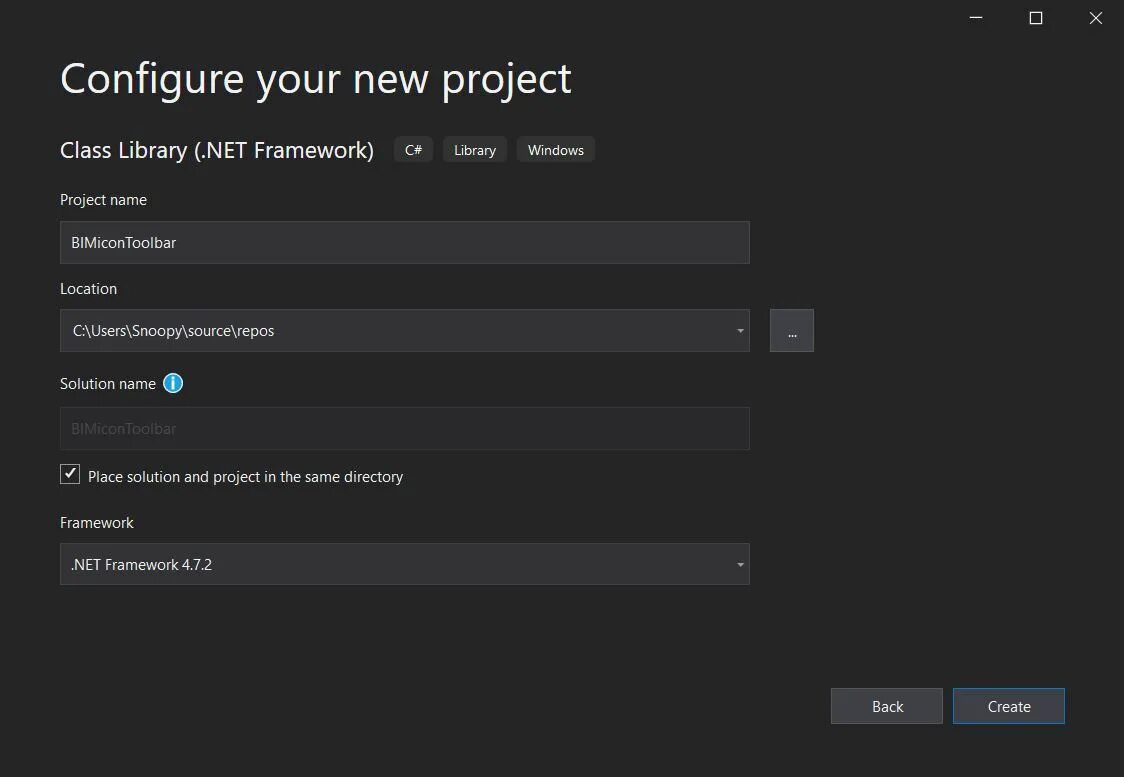Uncheck Place solution and project in same directory
1124x777 pixels.
pos(70,475)
